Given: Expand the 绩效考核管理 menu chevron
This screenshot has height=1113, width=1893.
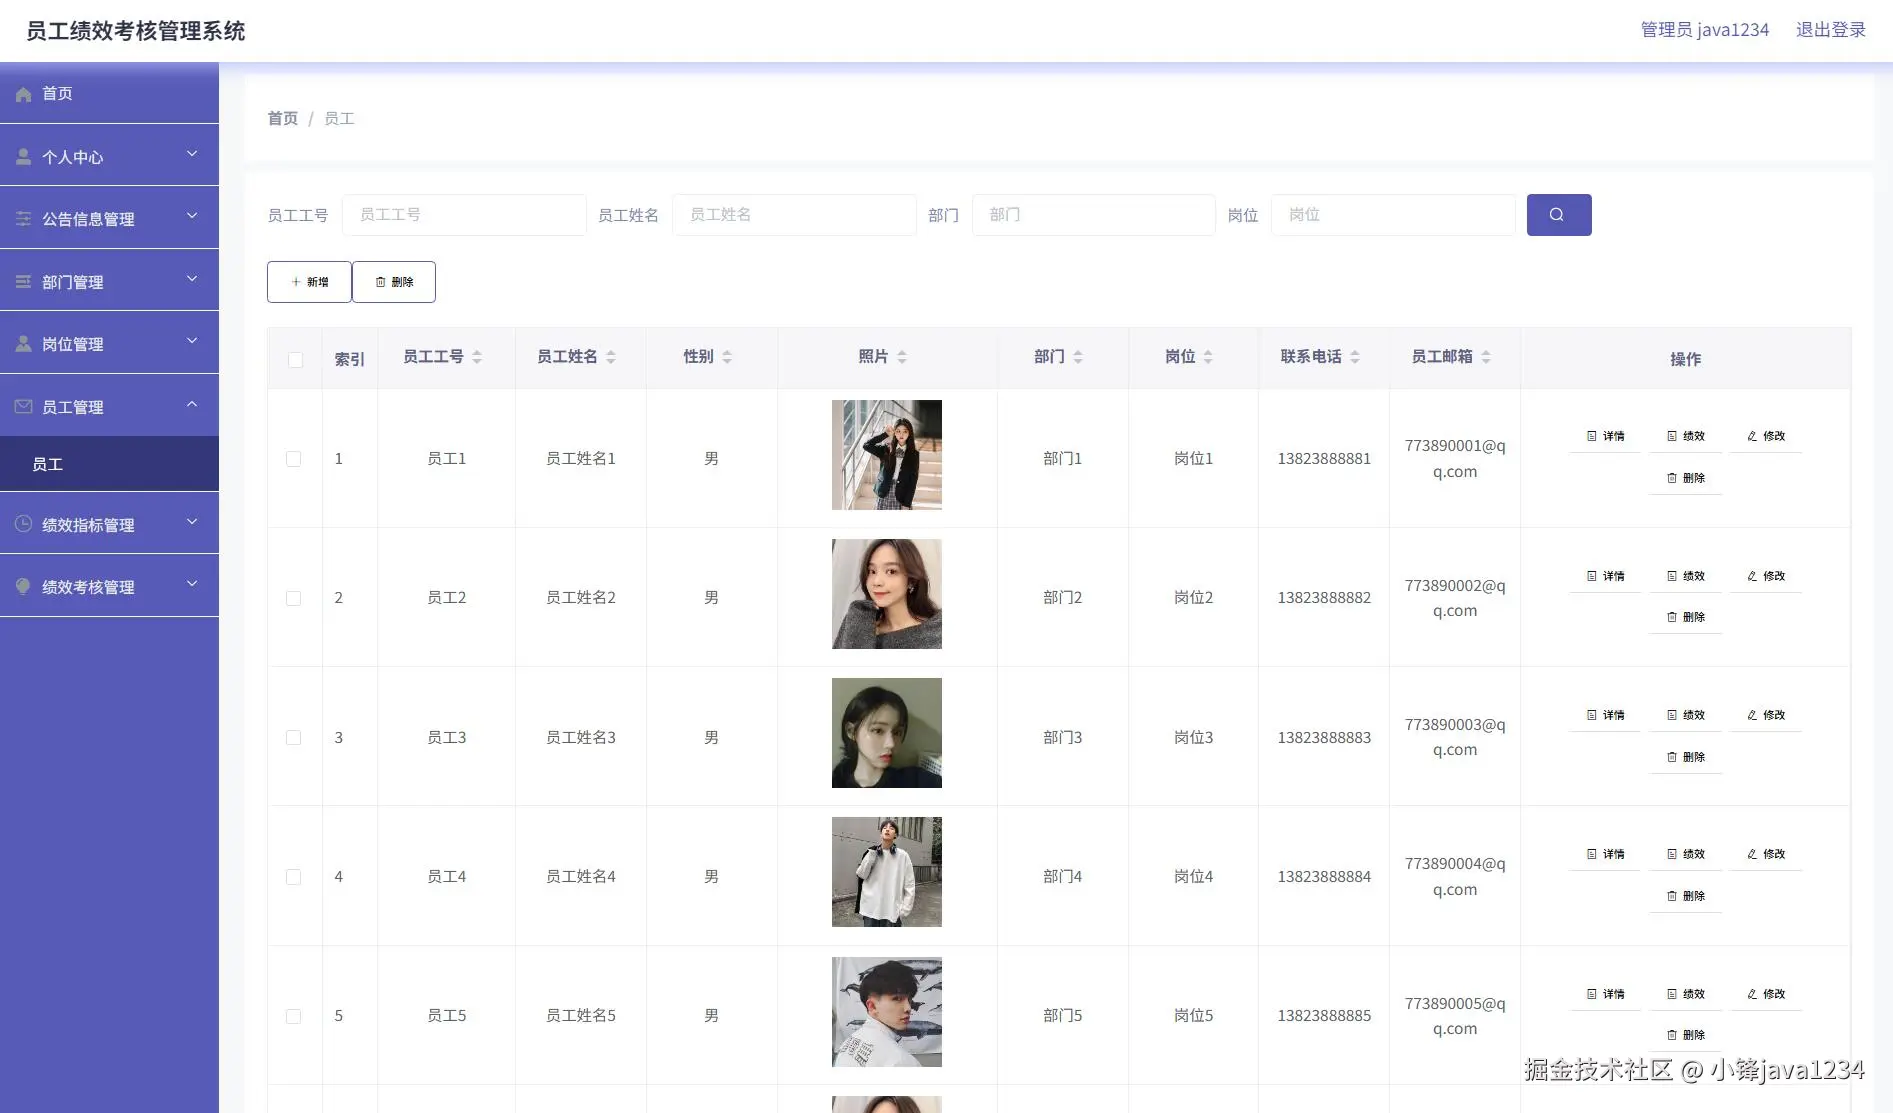Looking at the screenshot, I should pyautogui.click(x=192, y=584).
